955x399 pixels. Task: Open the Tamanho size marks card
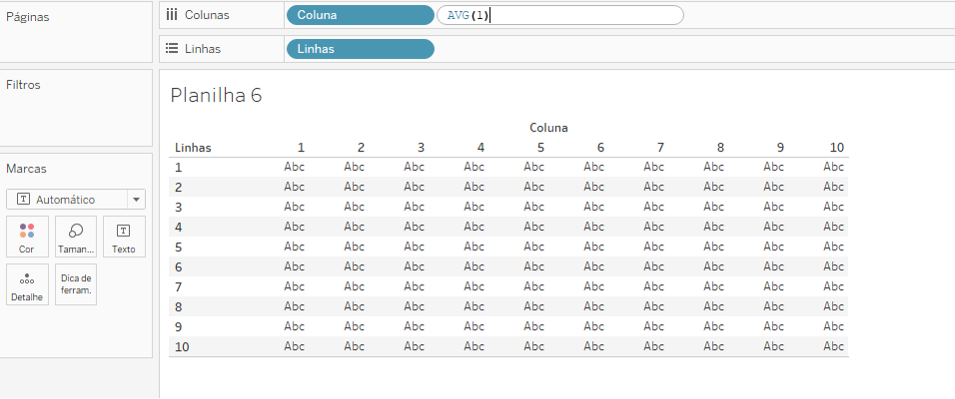click(x=76, y=236)
